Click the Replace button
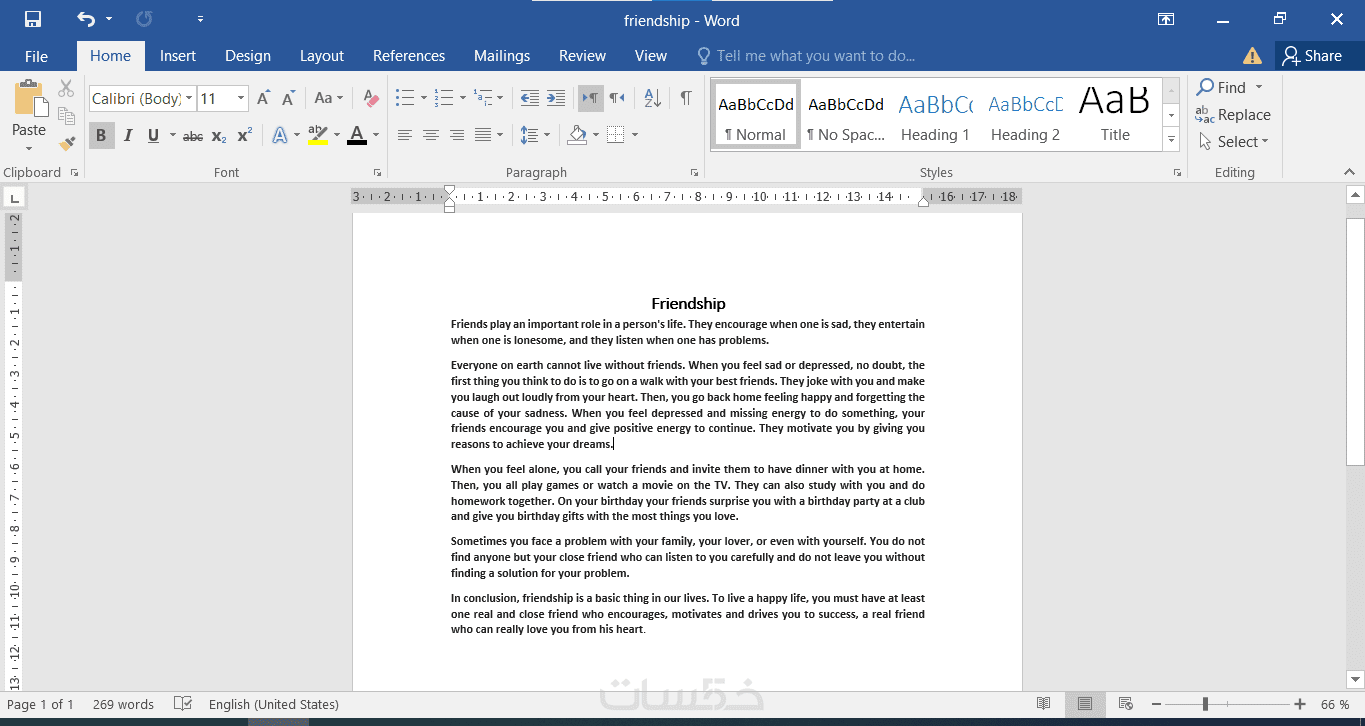 point(1233,115)
